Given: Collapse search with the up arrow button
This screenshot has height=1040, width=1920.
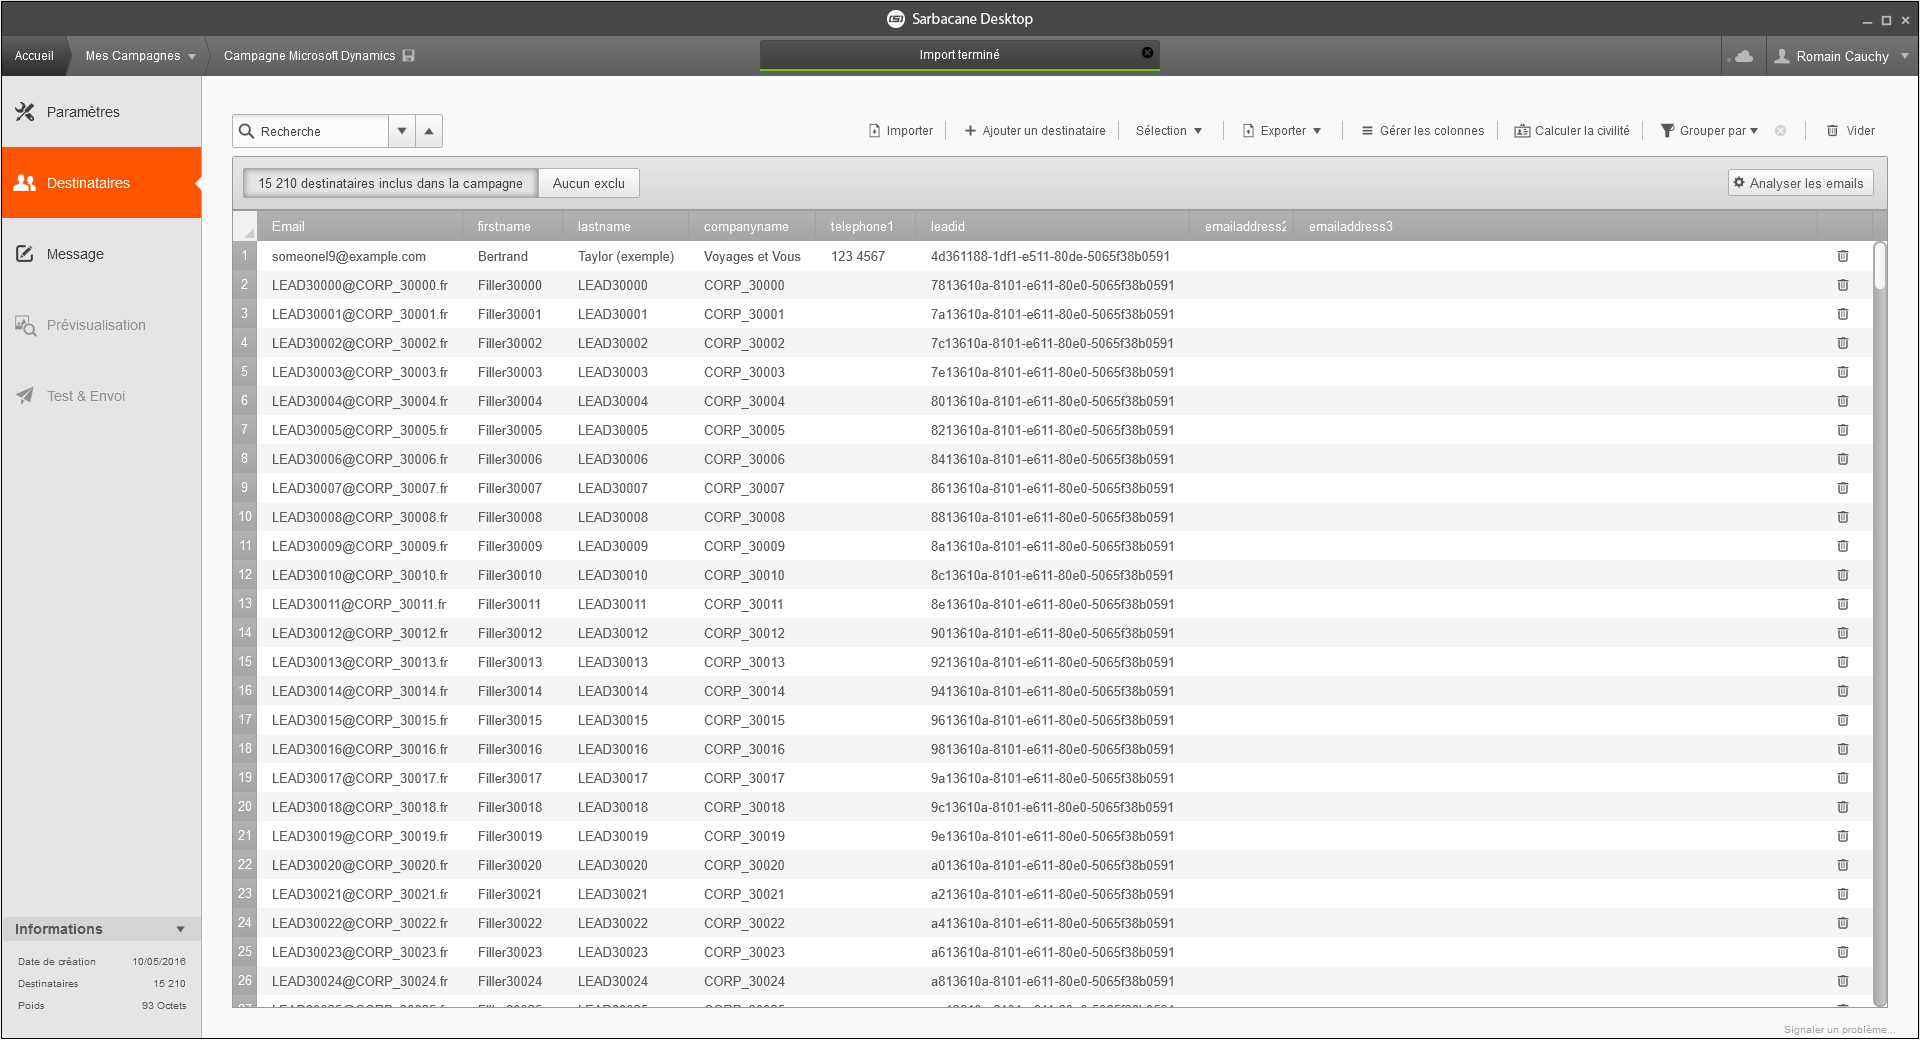Looking at the screenshot, I should (429, 131).
